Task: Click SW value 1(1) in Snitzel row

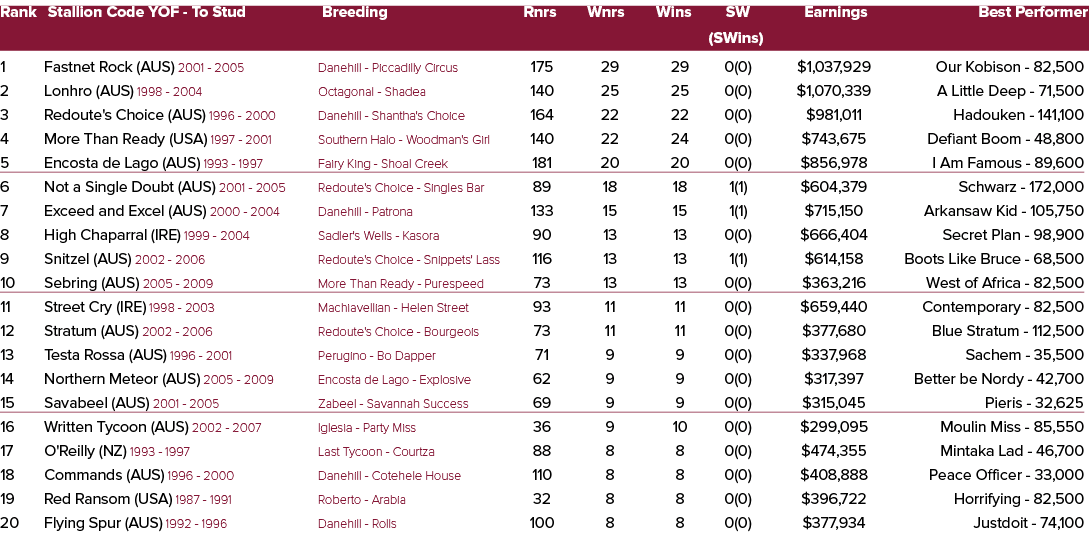Action: coord(737,259)
